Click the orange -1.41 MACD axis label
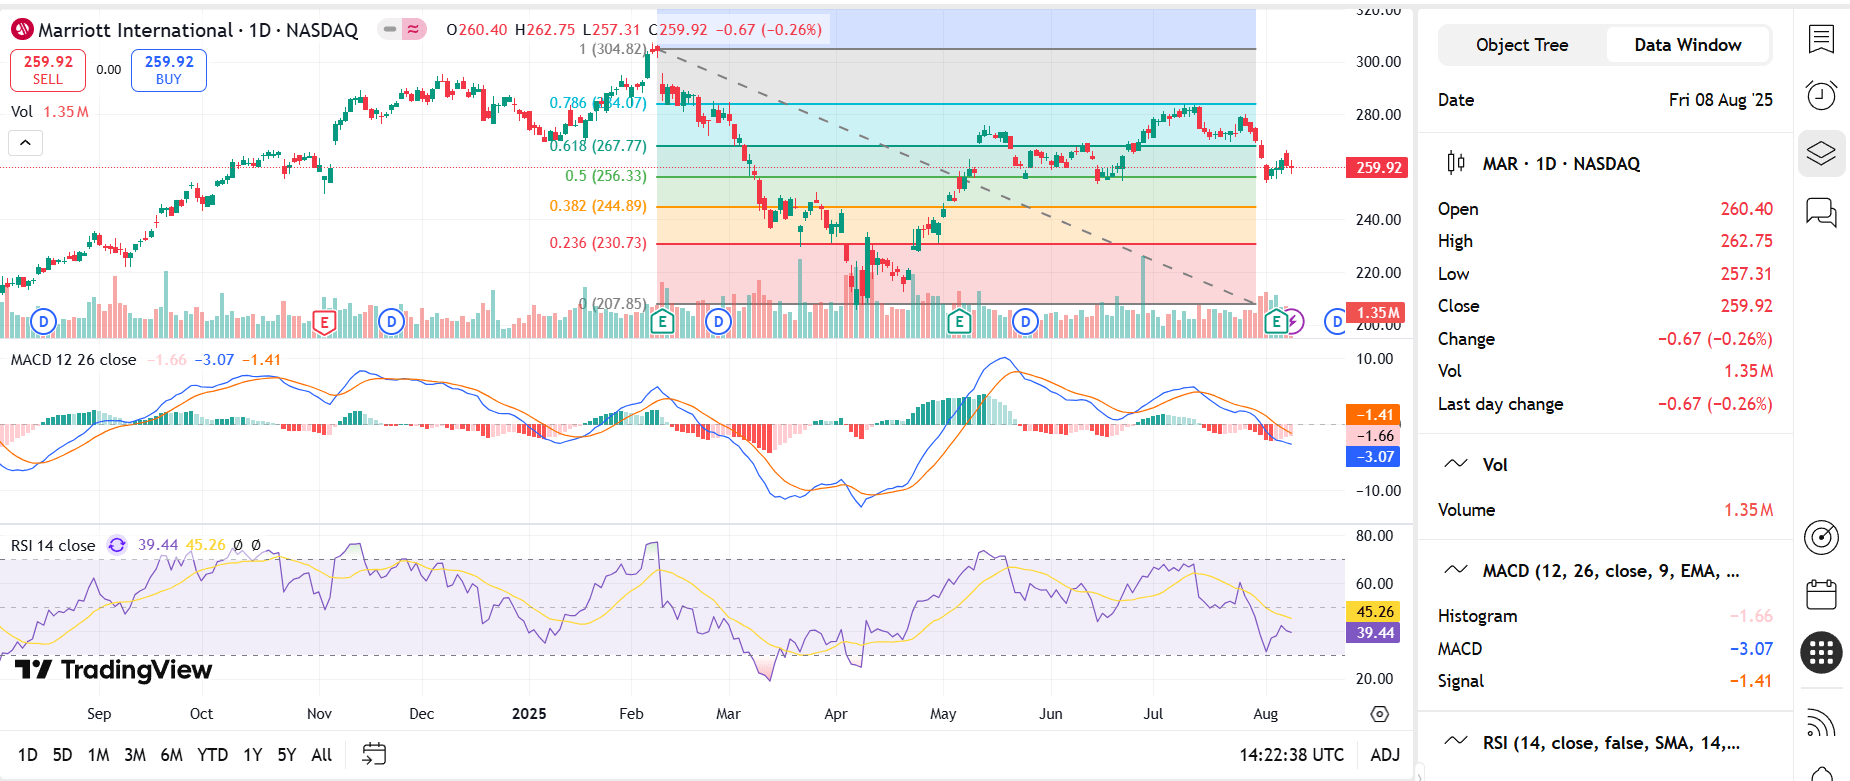 click(x=1374, y=415)
